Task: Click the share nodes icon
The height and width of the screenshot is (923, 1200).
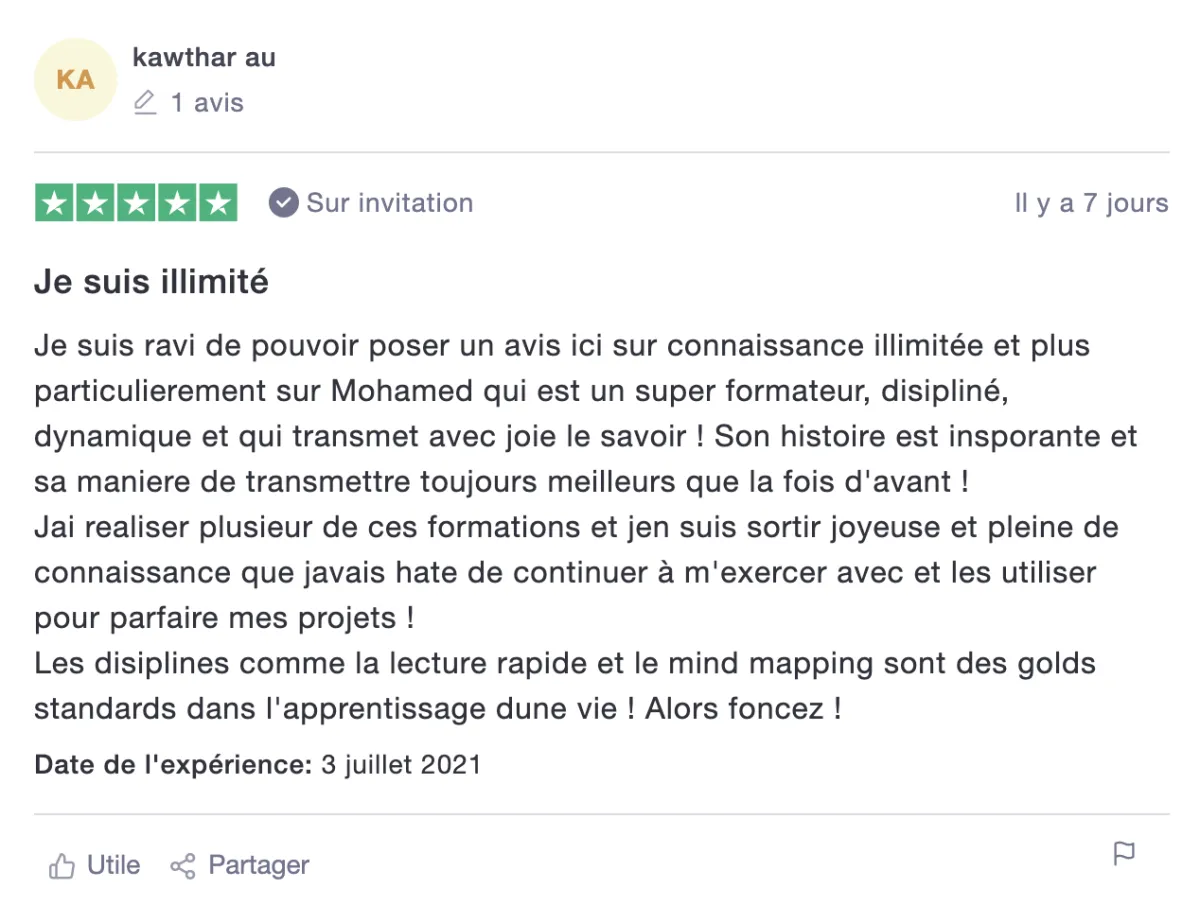Action: (183, 866)
